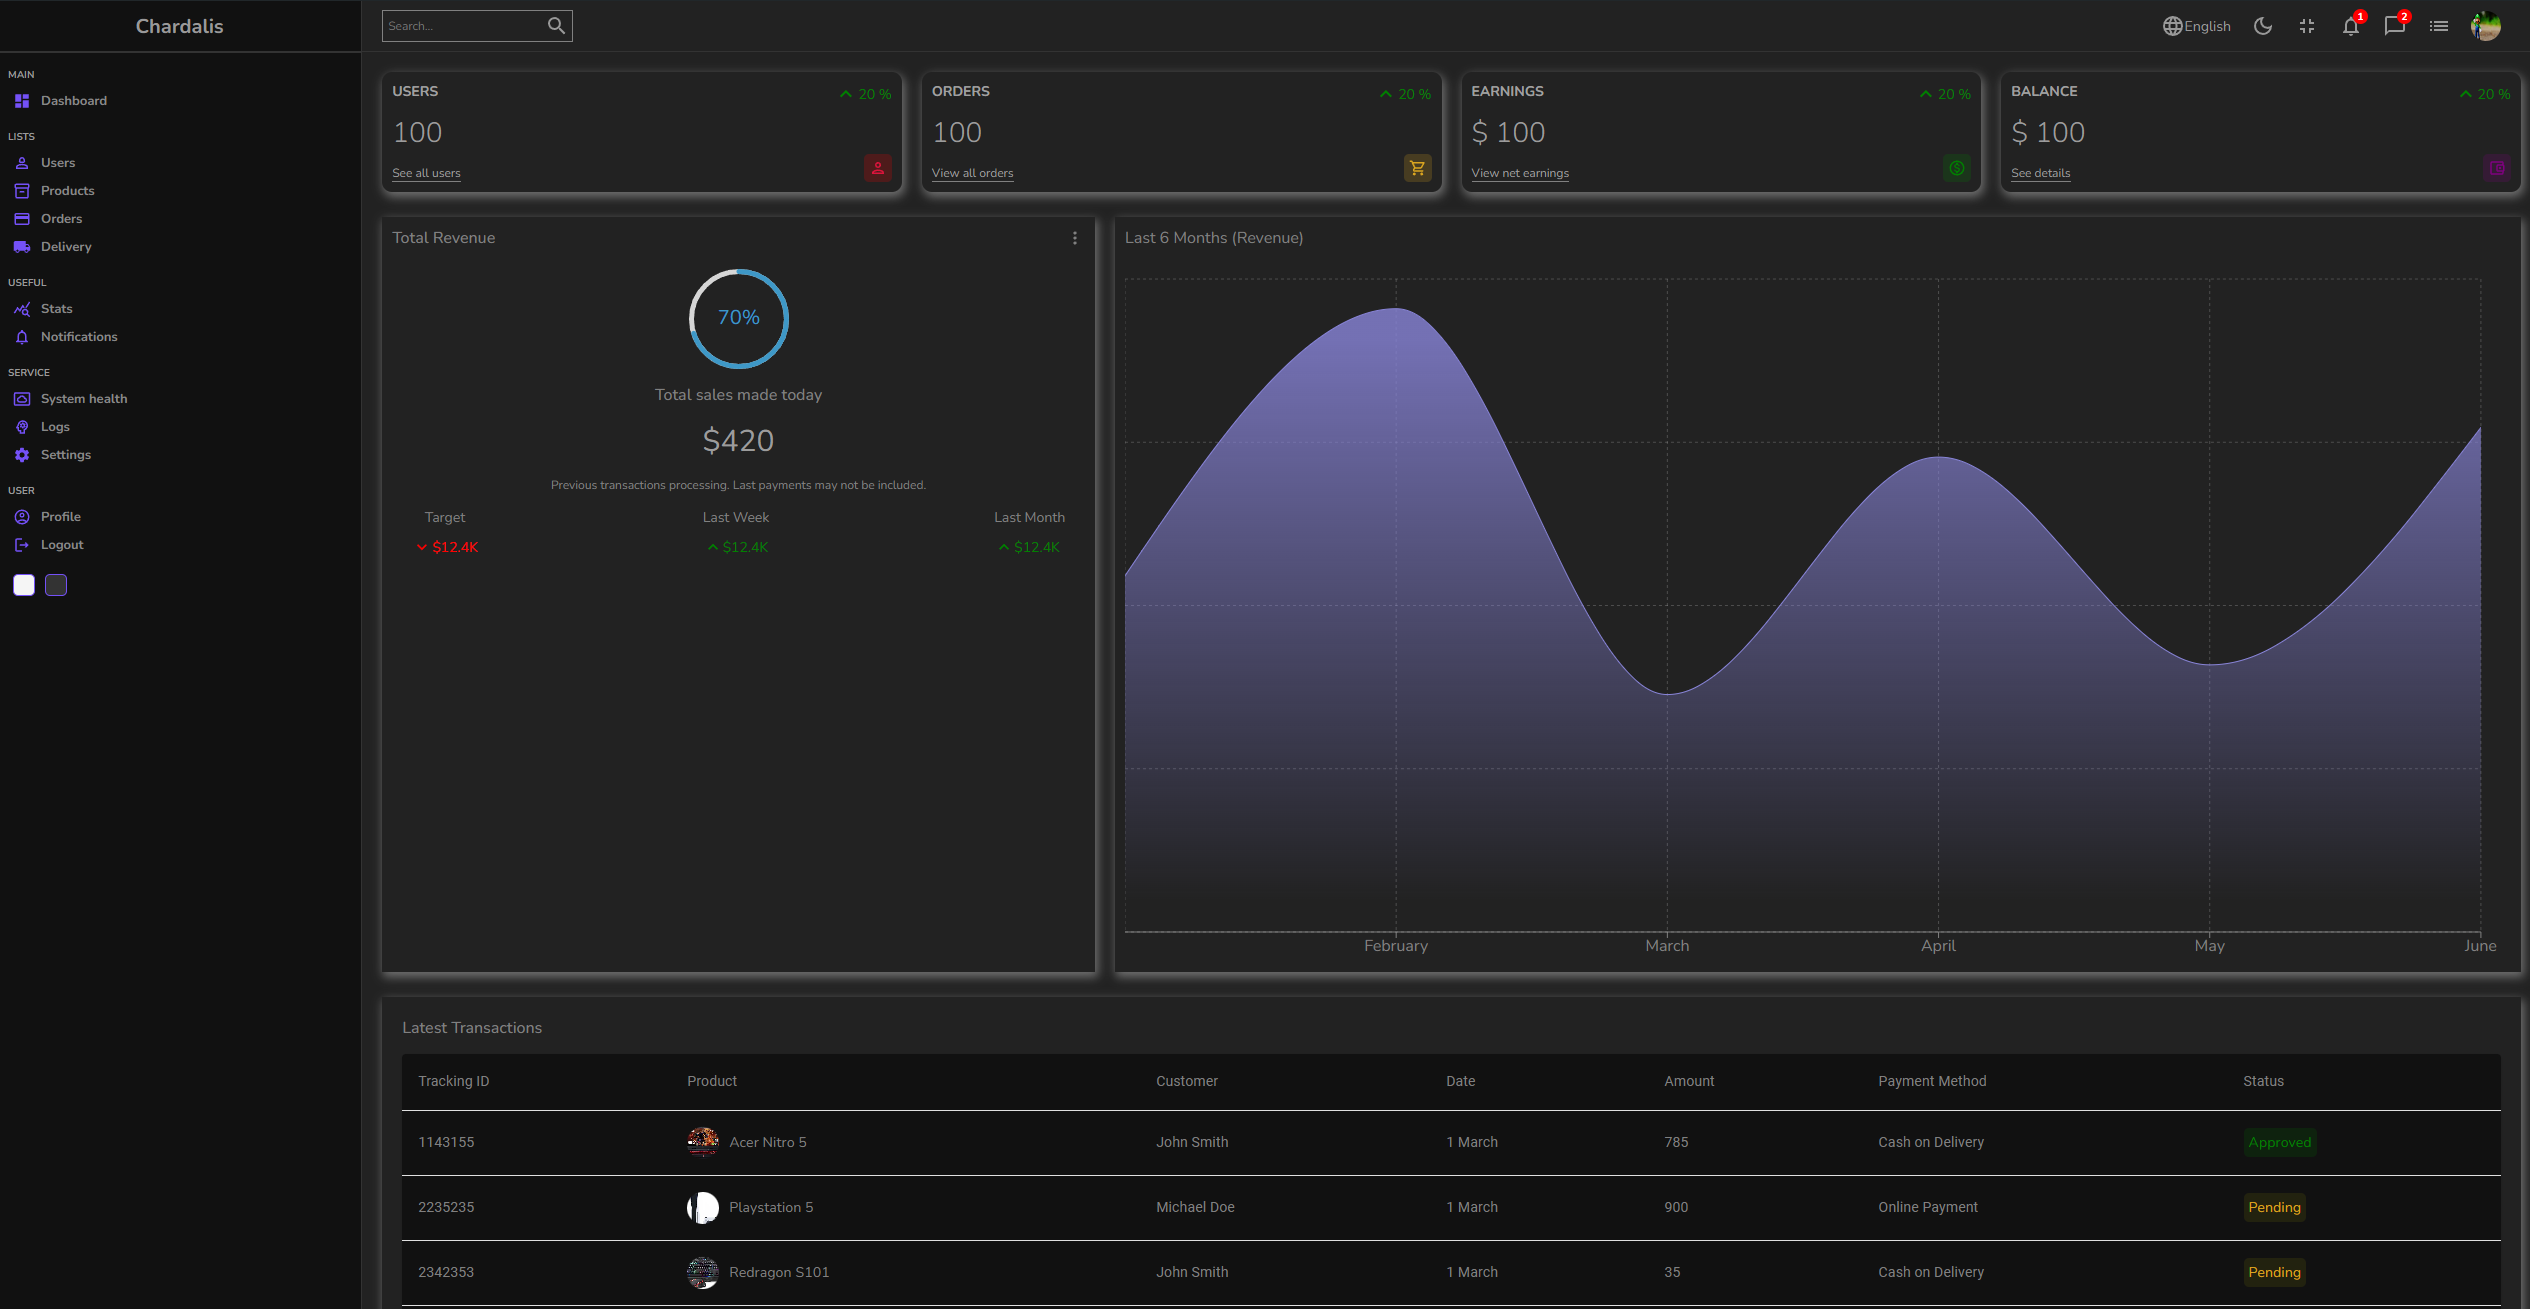The width and height of the screenshot is (2530, 1309).
Task: Click the list view icon in top bar
Action: [2439, 26]
